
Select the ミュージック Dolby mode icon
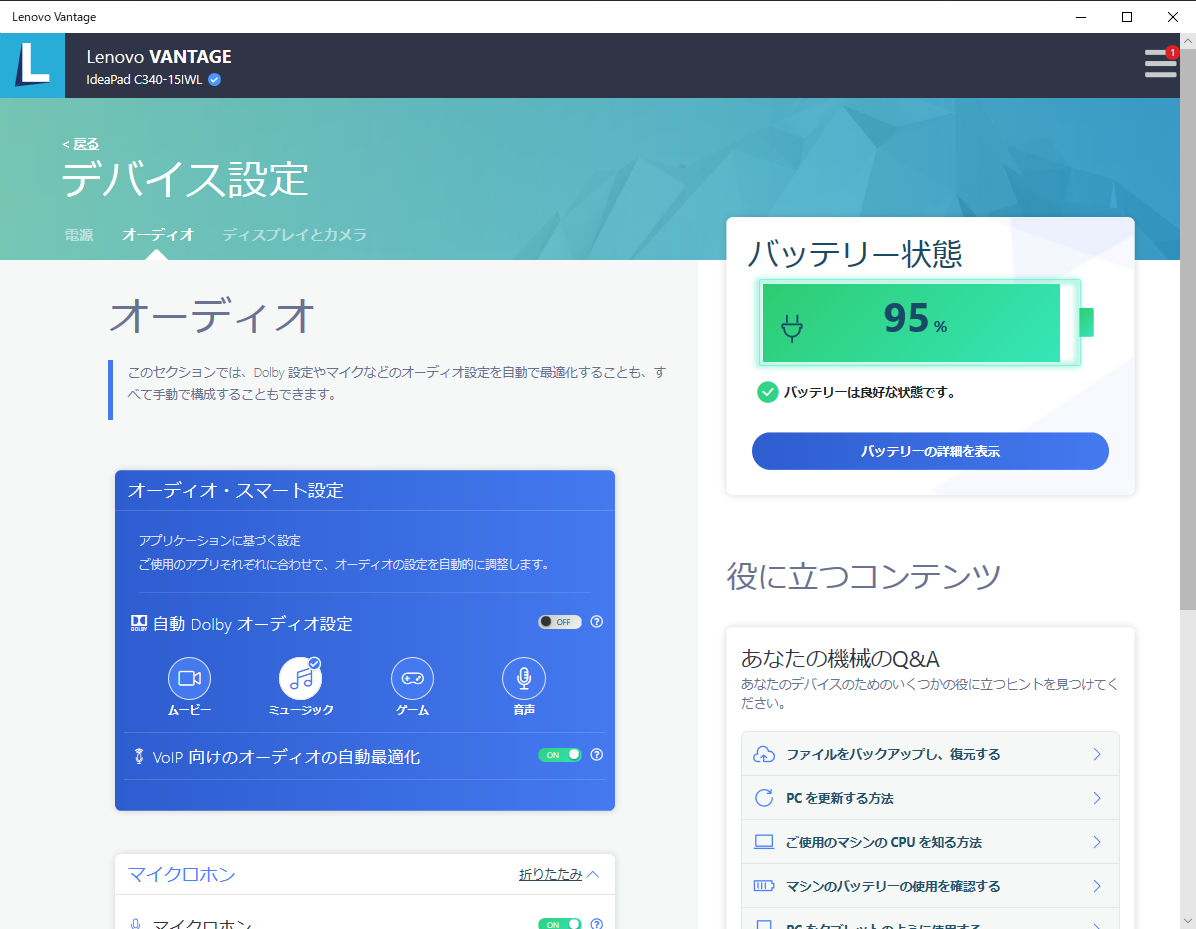coord(301,678)
